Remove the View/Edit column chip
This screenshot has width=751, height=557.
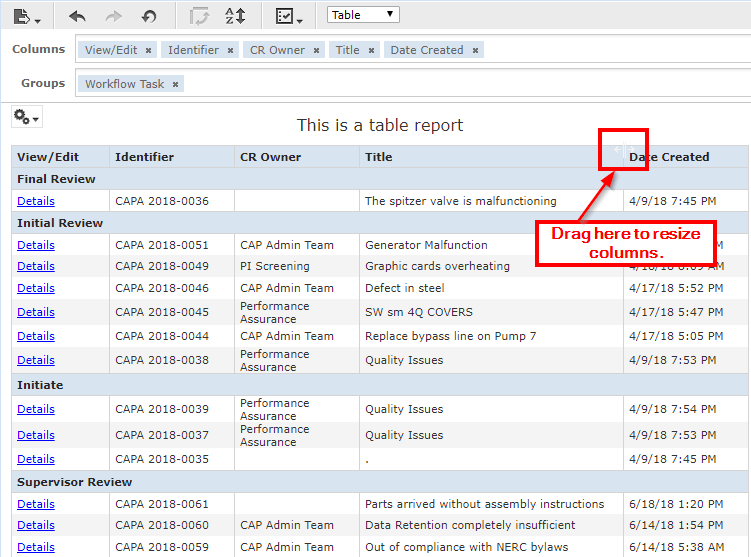pyautogui.click(x=148, y=50)
